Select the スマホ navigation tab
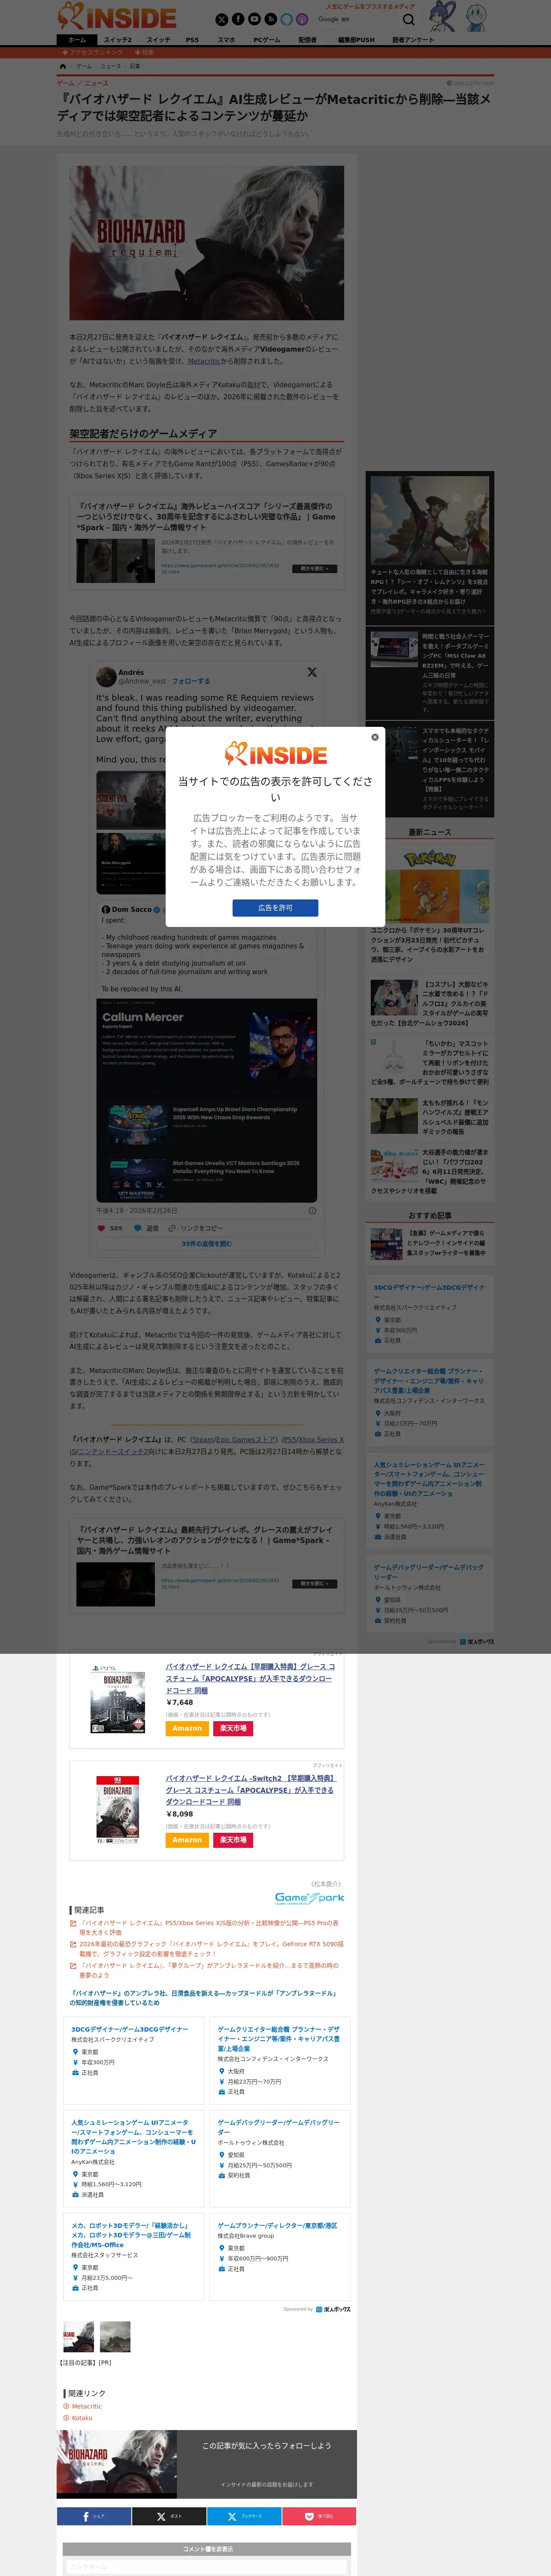Viewport: 551px width, 2576px height. pyautogui.click(x=227, y=40)
